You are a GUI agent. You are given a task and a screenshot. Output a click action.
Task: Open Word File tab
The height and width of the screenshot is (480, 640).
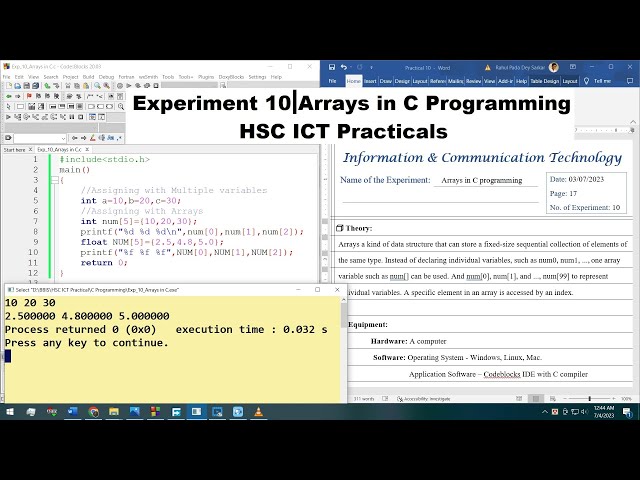[x=333, y=81]
